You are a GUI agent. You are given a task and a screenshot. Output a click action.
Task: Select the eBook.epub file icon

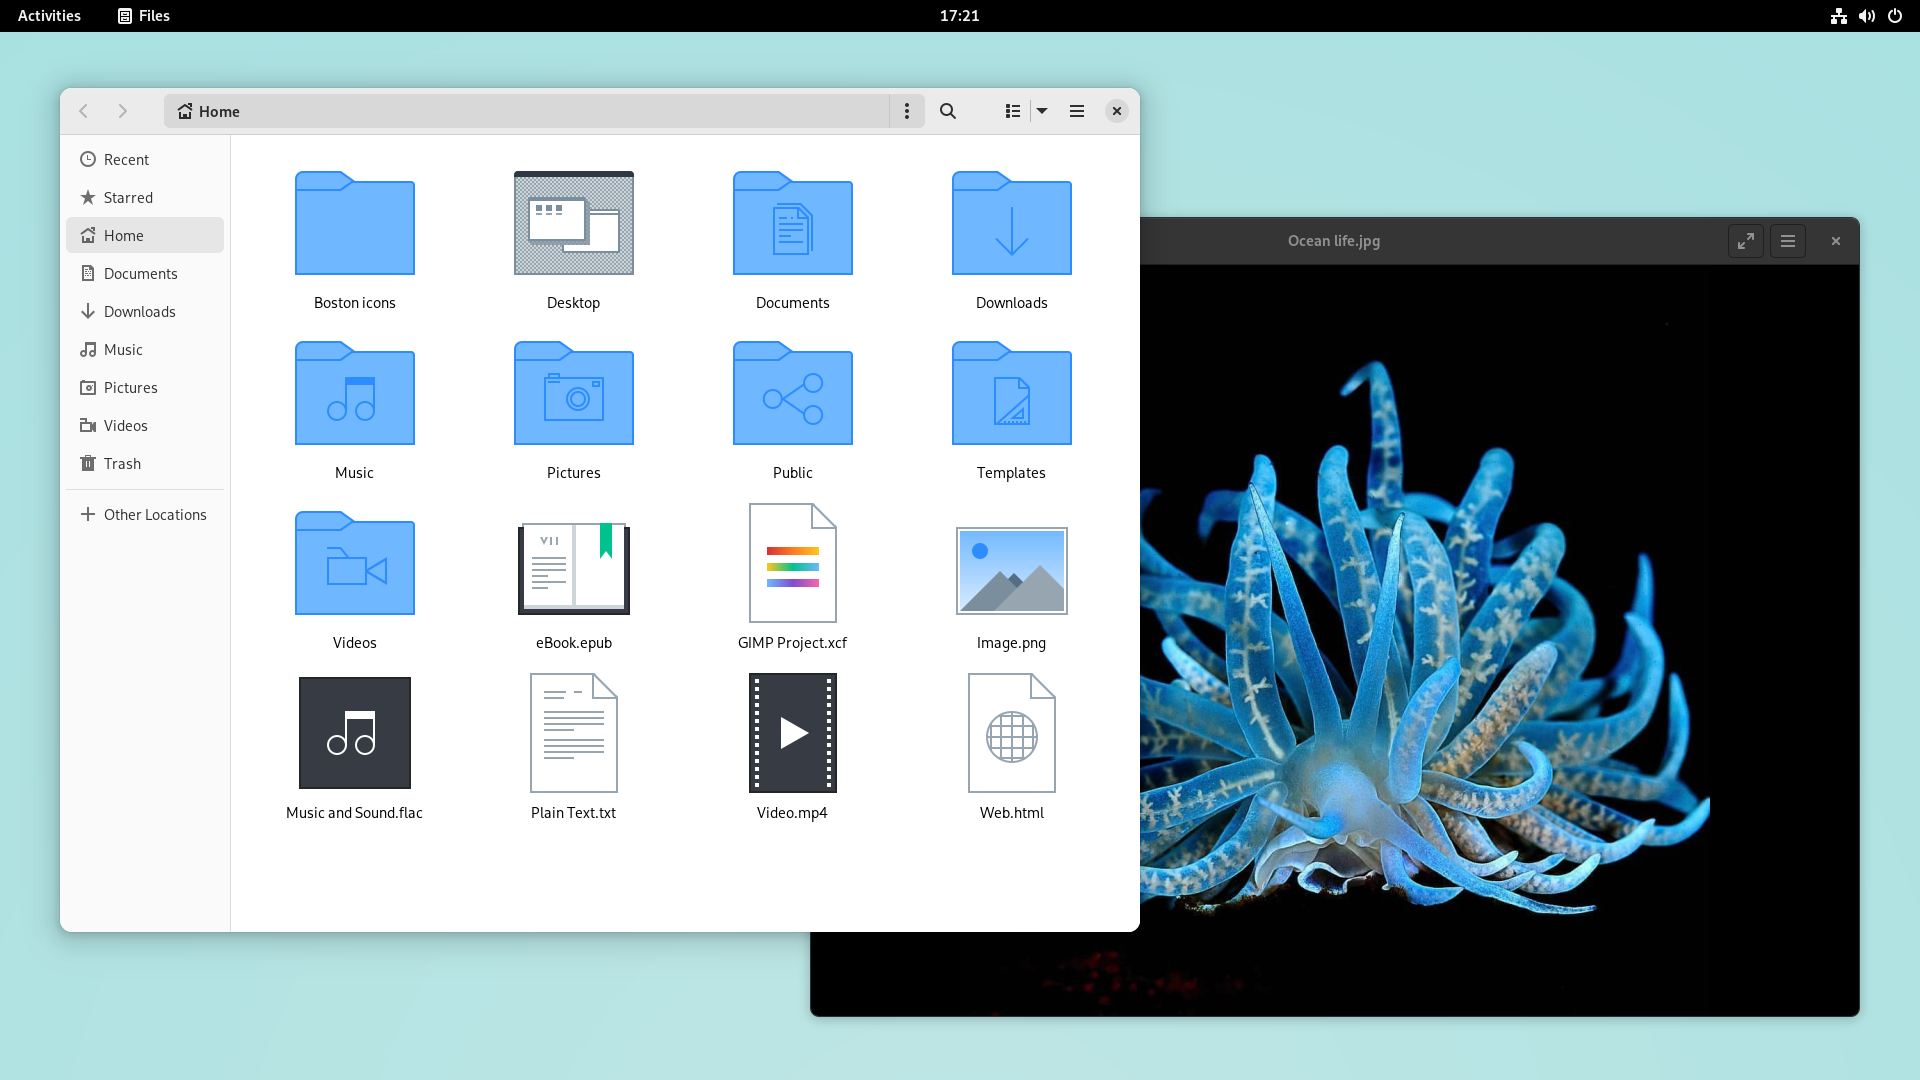tap(573, 568)
